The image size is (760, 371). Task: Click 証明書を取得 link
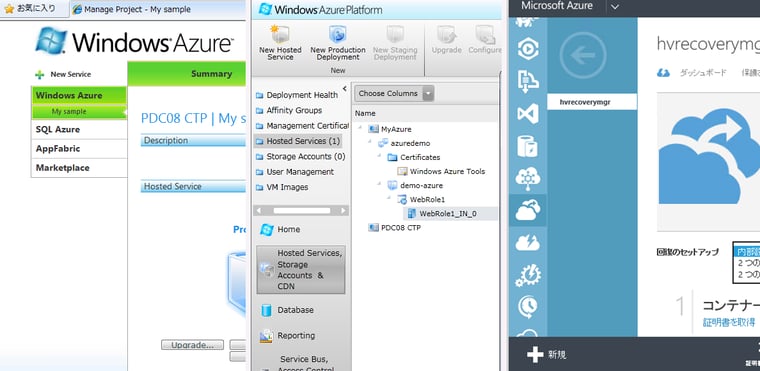tap(728, 323)
